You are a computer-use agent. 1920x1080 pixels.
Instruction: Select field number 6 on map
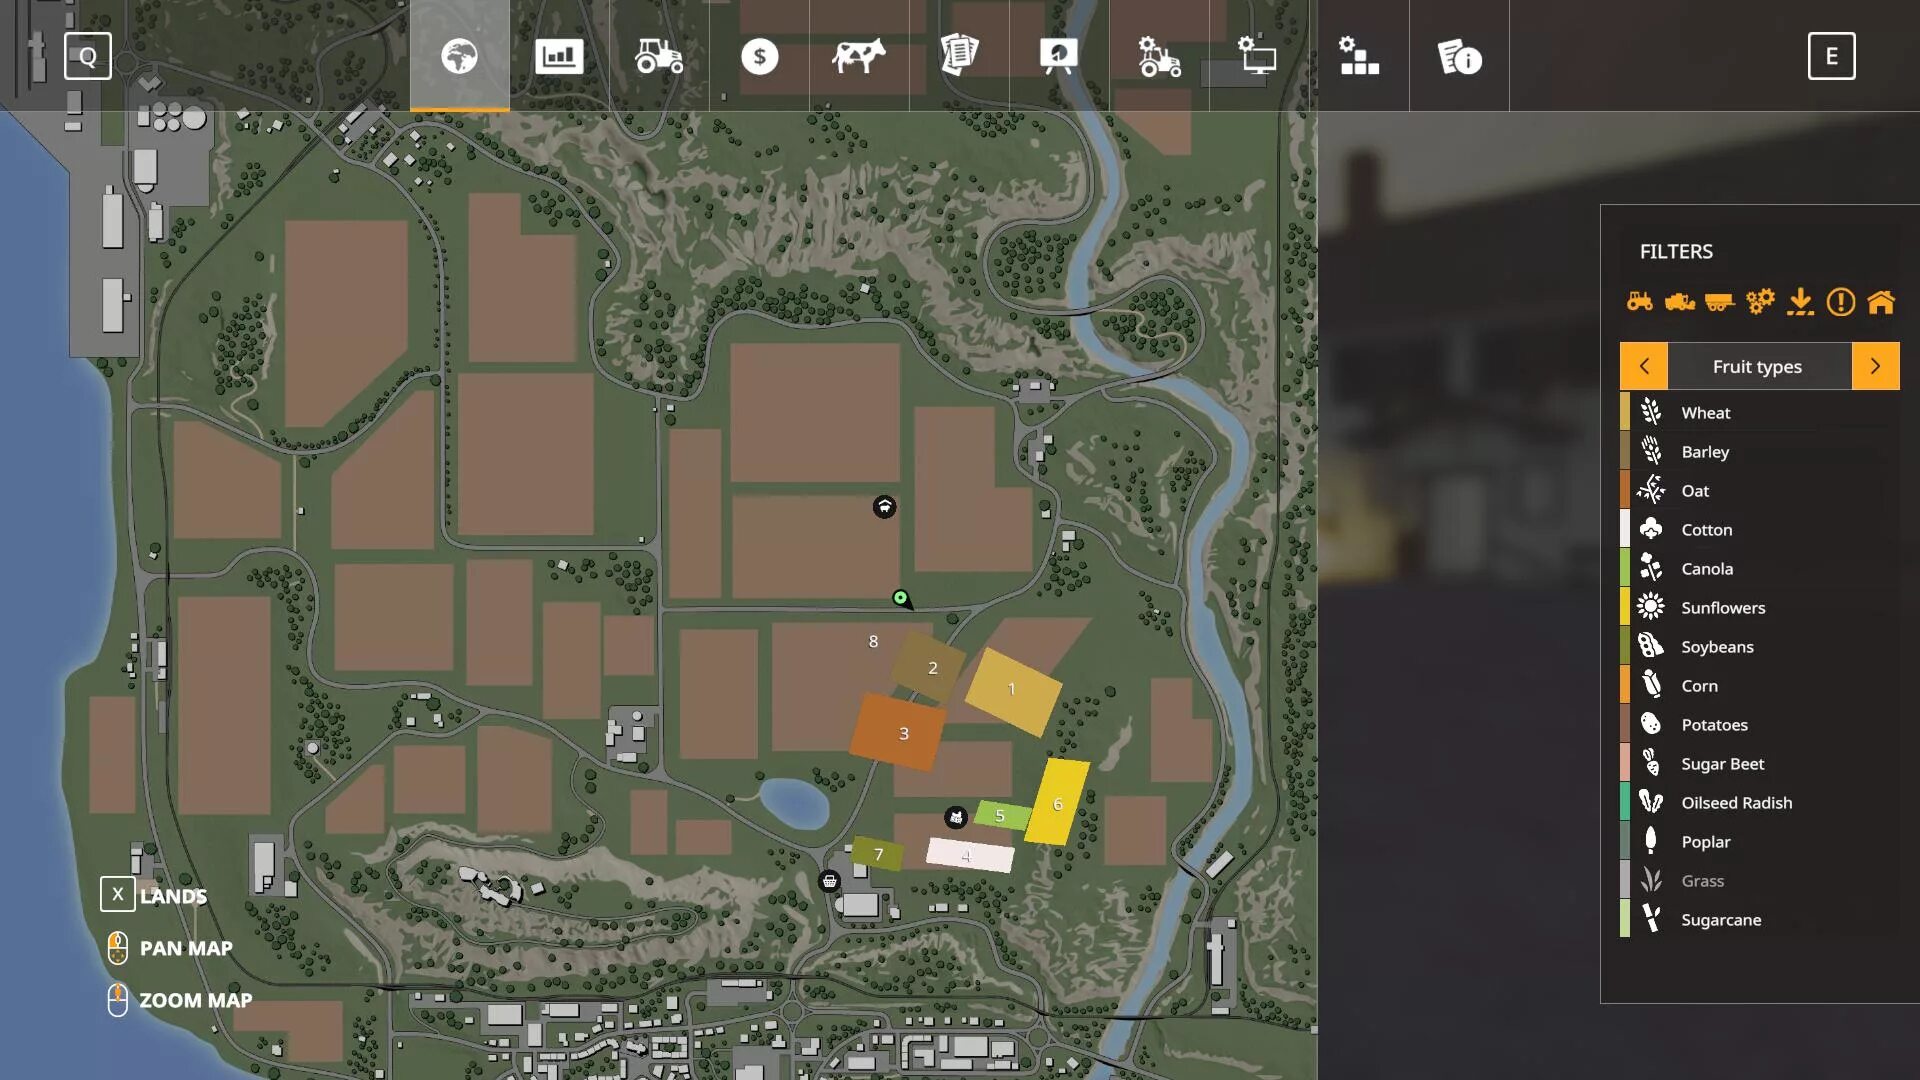pyautogui.click(x=1056, y=802)
